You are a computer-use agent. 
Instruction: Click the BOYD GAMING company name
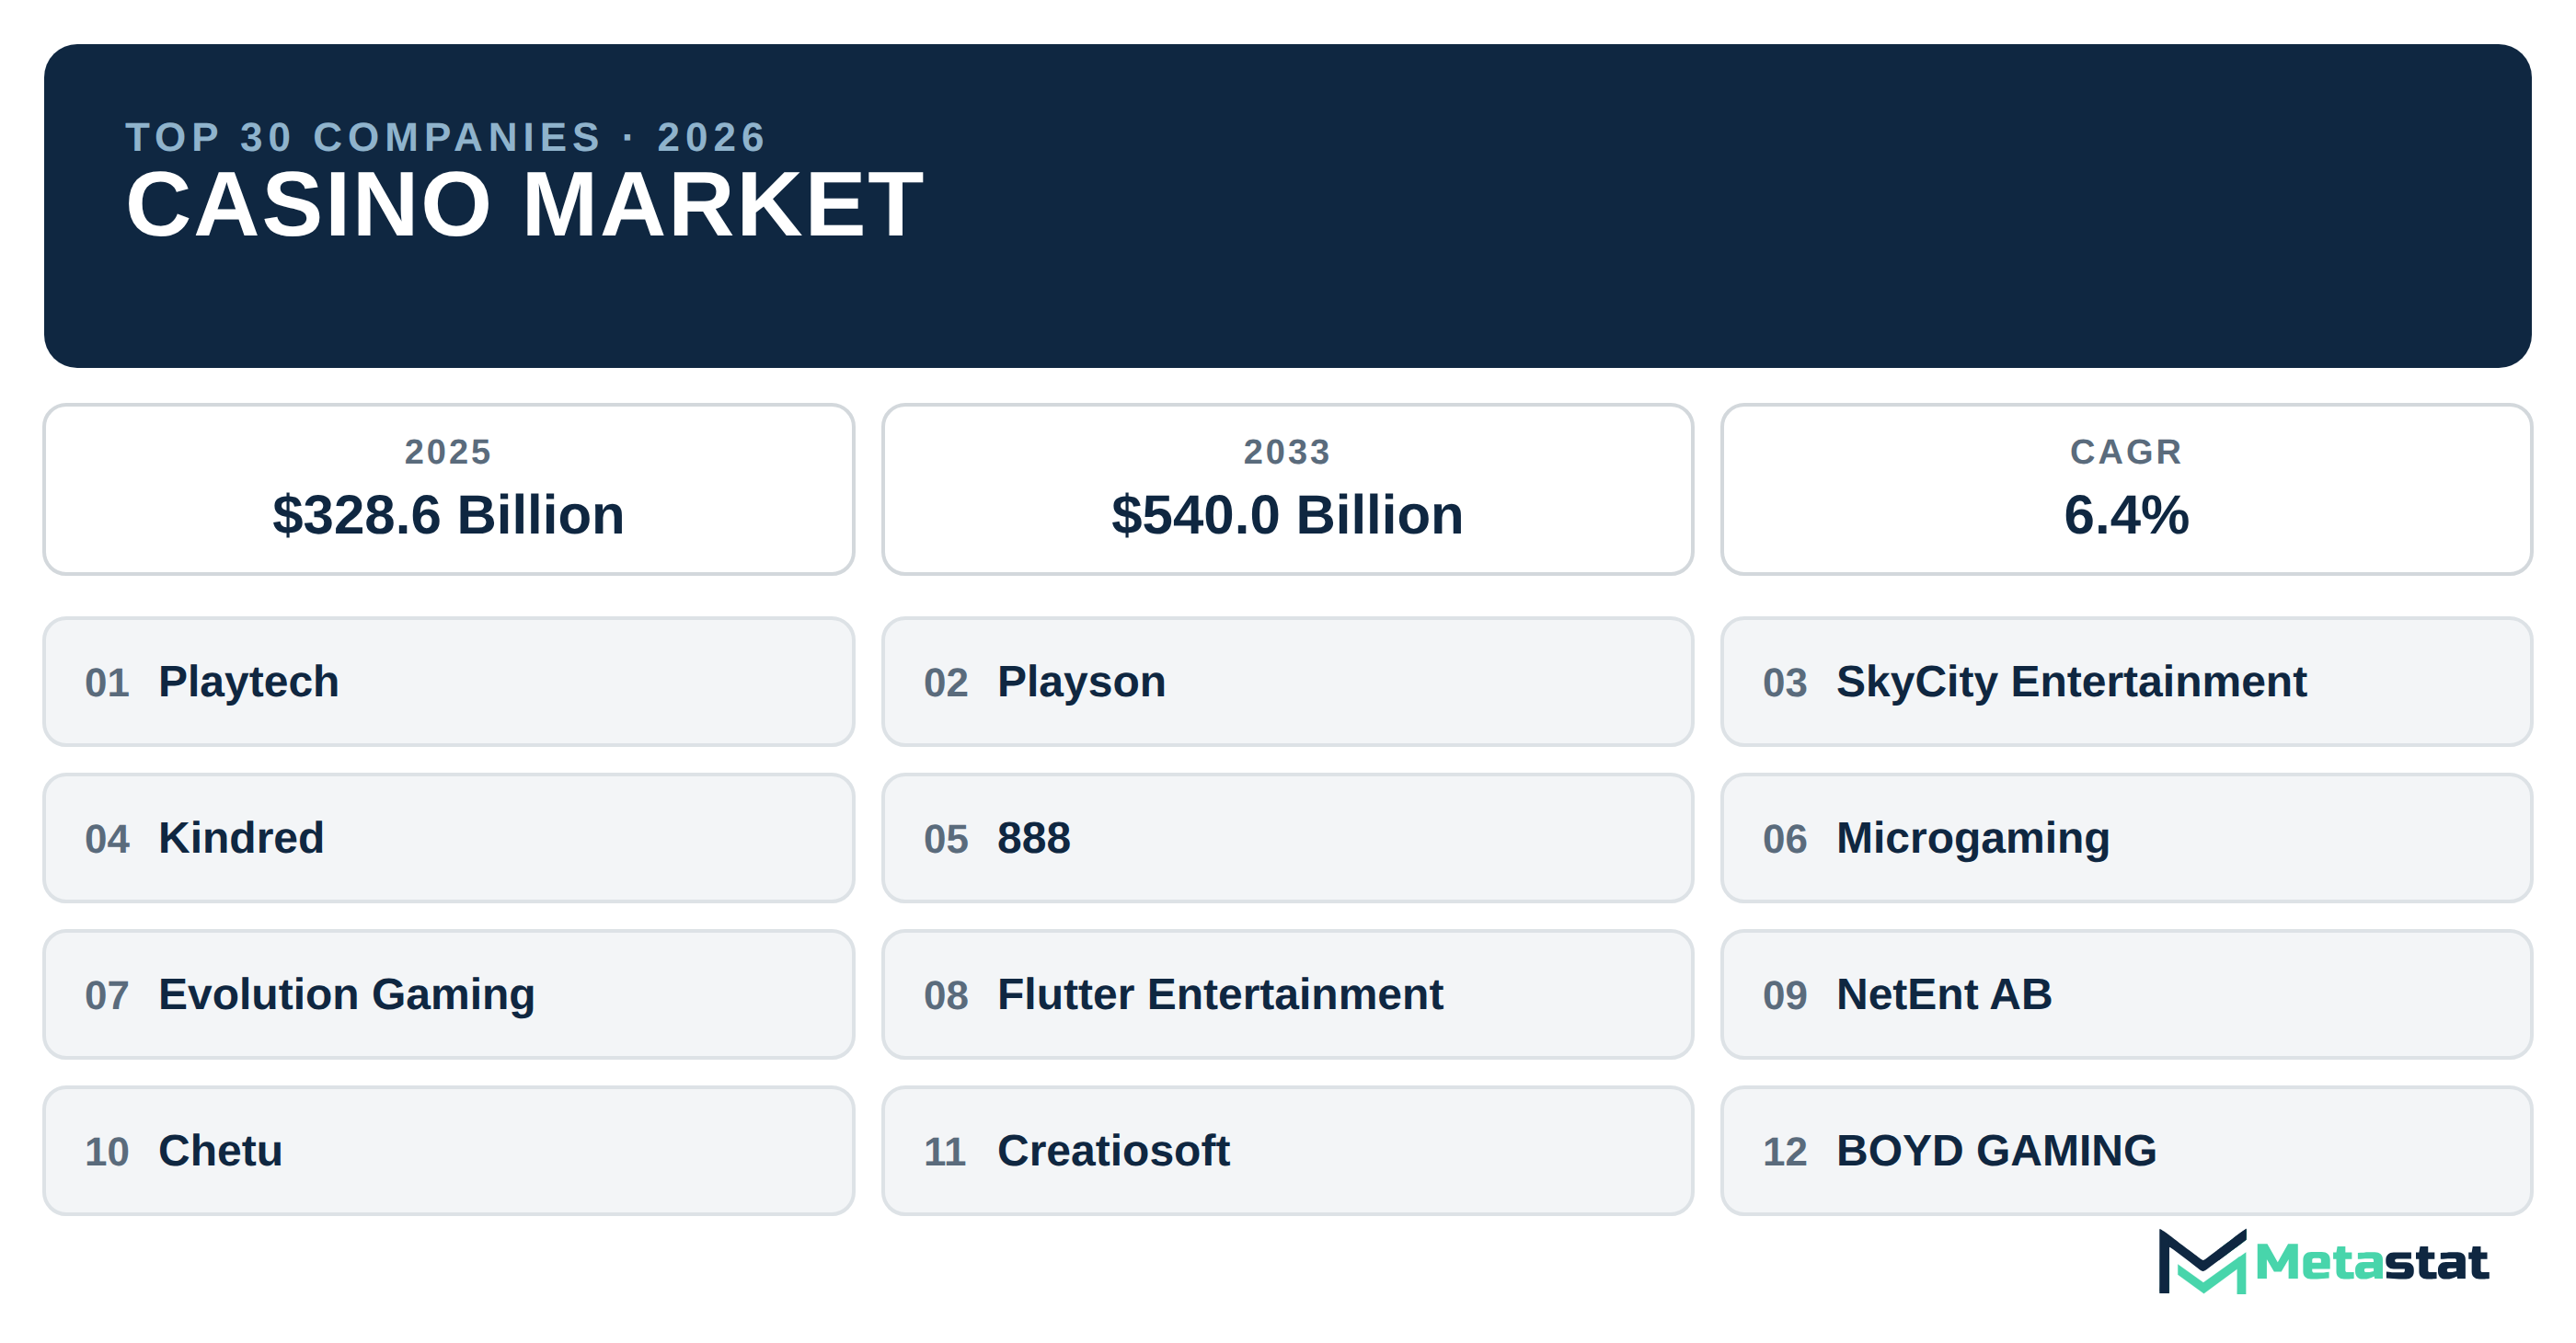click(1996, 1151)
